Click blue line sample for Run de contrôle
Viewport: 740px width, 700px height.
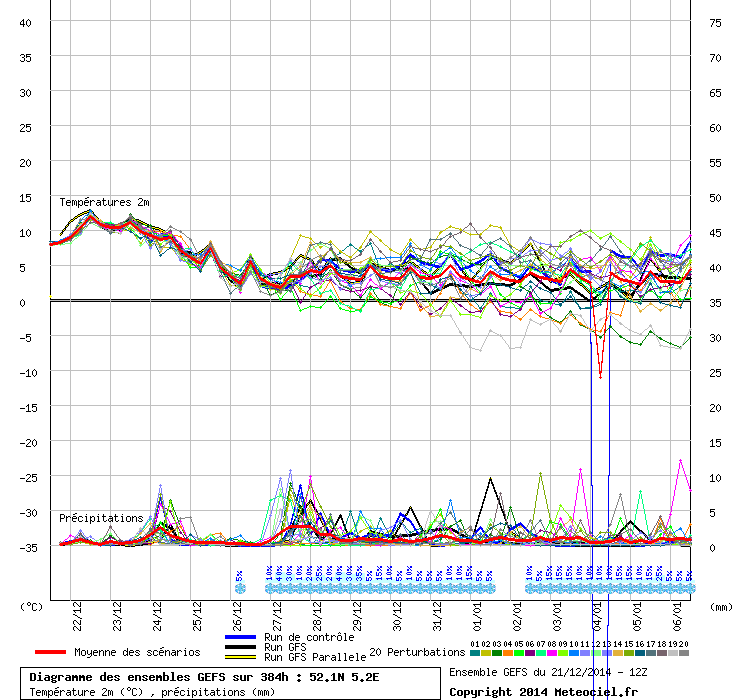[241, 637]
